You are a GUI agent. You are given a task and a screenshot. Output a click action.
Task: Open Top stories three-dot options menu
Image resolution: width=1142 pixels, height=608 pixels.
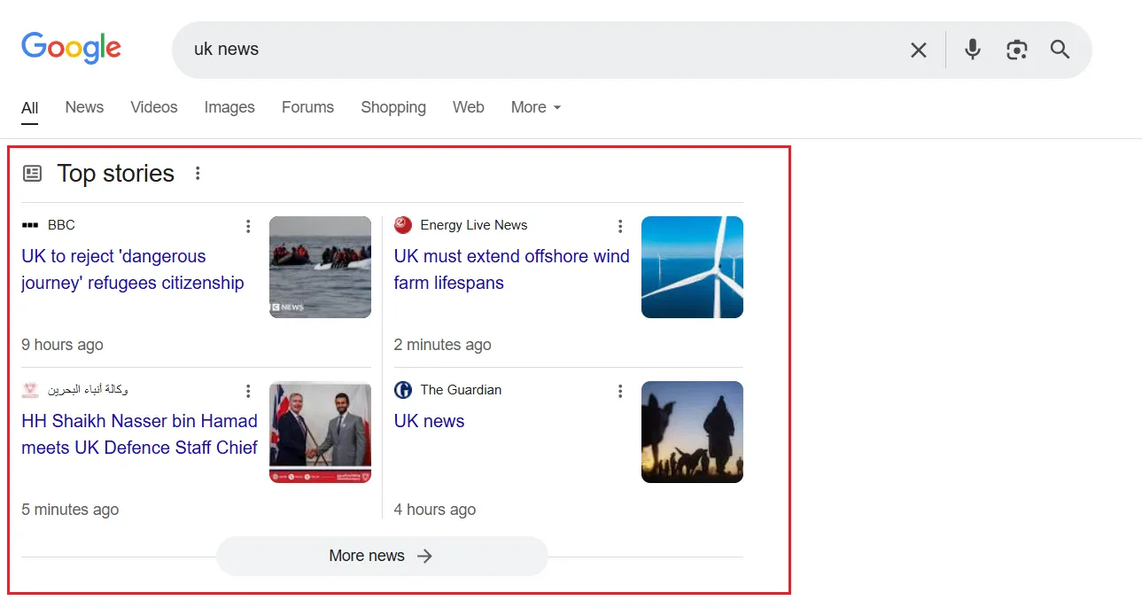[x=197, y=173]
